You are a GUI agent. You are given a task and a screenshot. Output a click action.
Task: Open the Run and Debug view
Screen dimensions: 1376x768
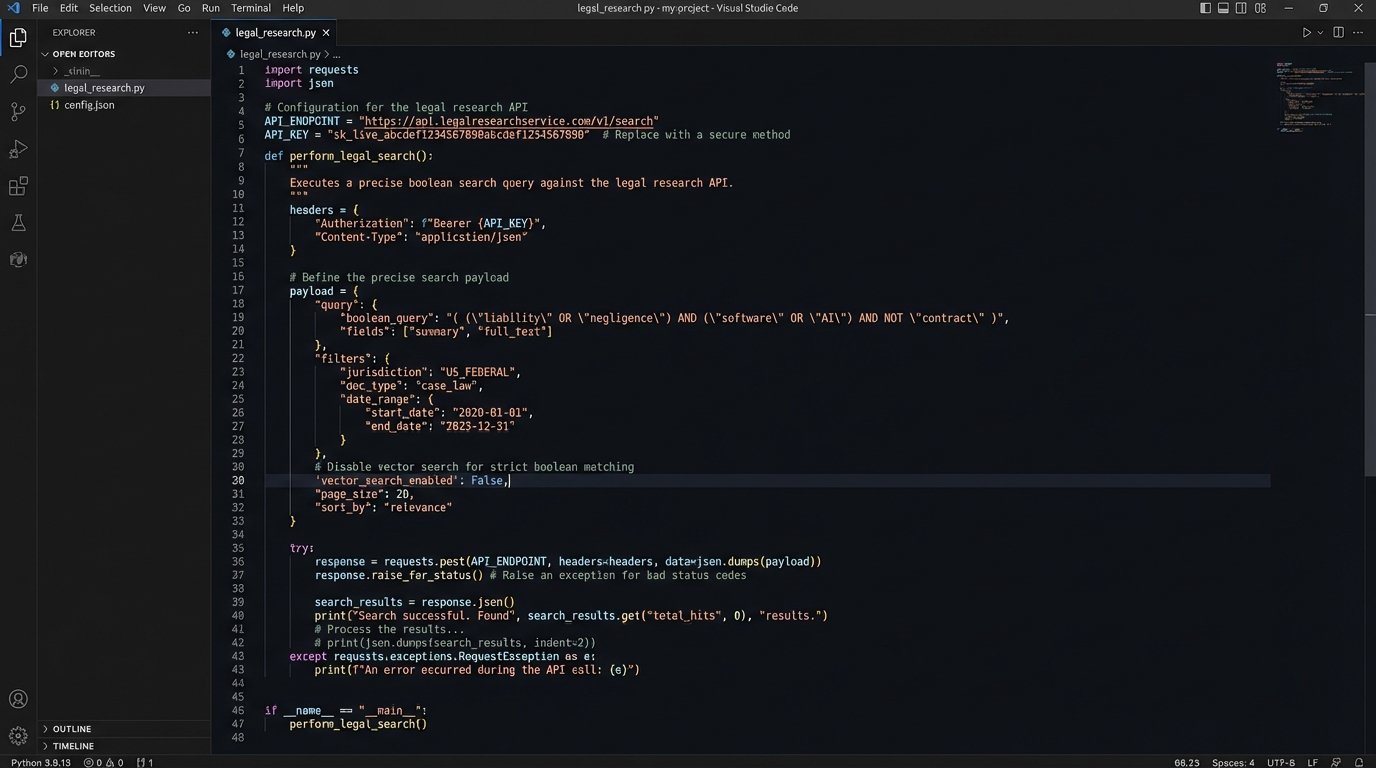point(18,148)
